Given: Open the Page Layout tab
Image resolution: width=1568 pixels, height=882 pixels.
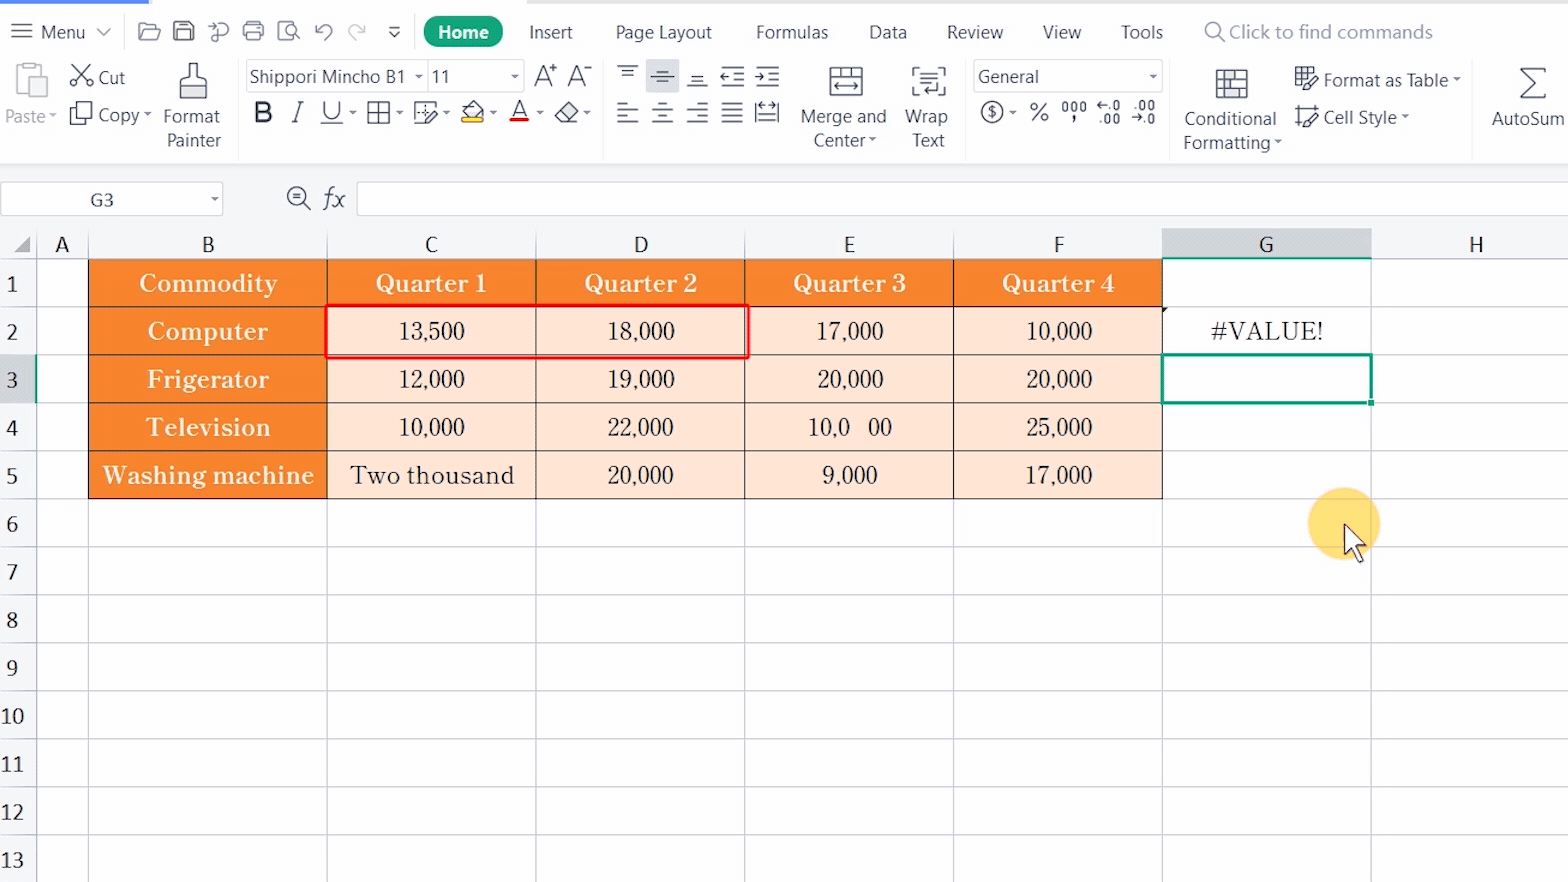Looking at the screenshot, I should [x=663, y=32].
